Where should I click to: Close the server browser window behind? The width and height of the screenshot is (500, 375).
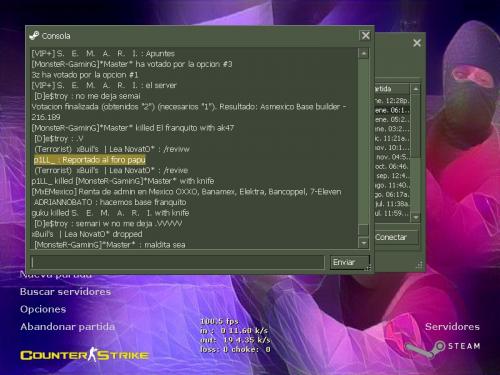[417, 43]
